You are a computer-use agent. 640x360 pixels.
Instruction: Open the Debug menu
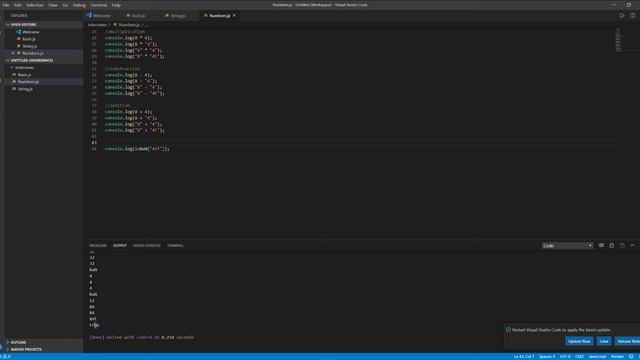point(79,5)
